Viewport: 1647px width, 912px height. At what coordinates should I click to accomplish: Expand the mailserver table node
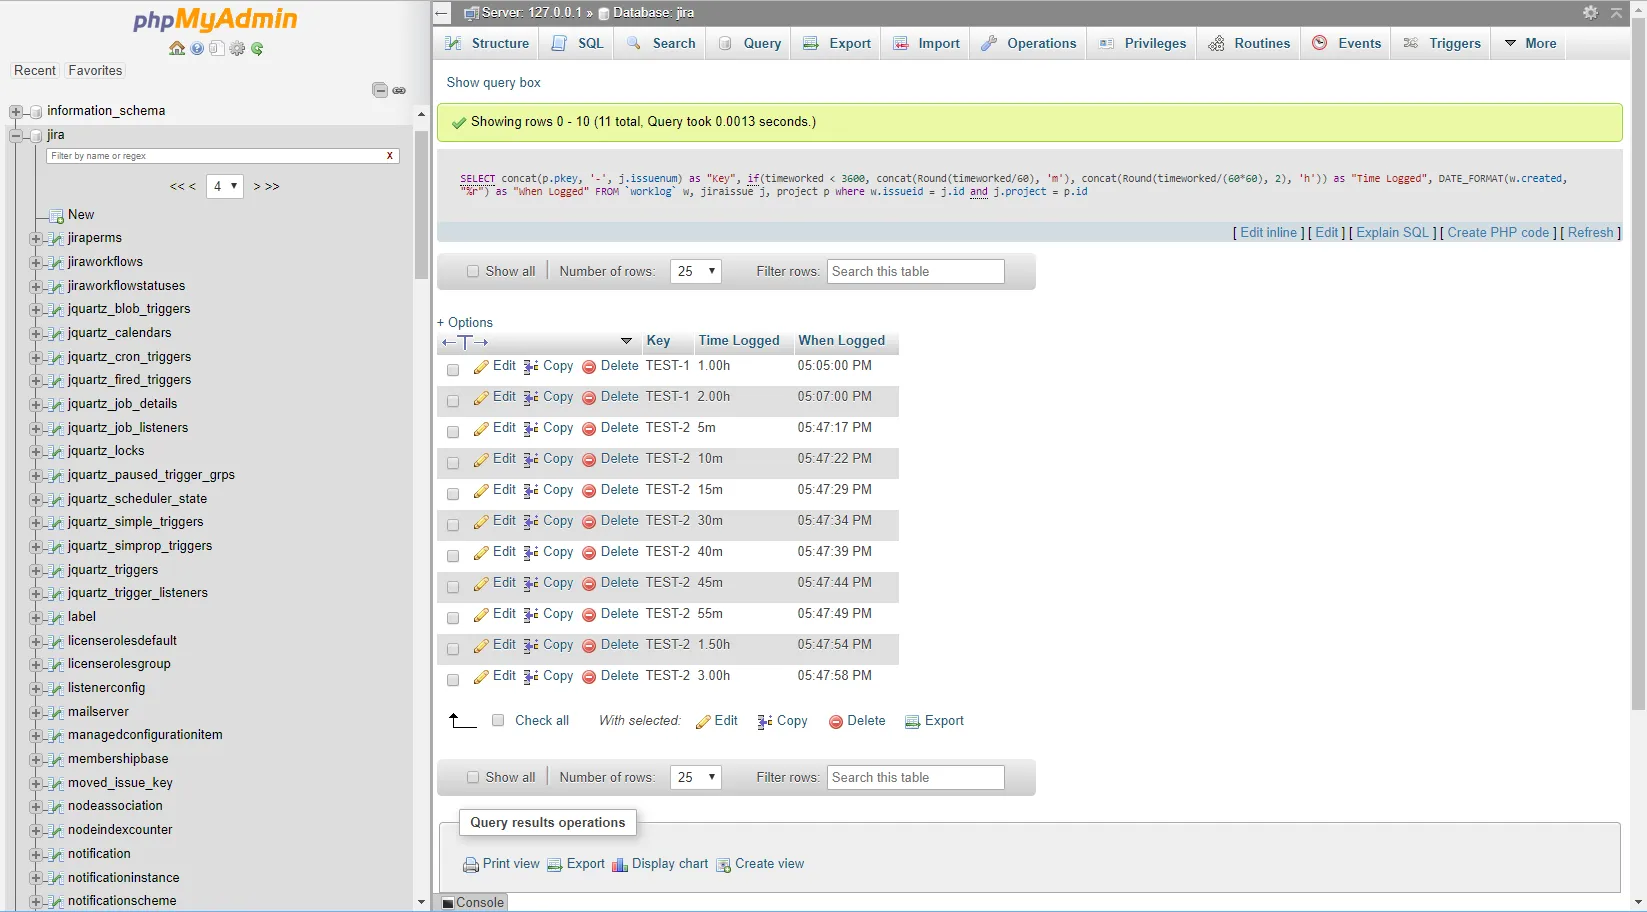tap(36, 712)
